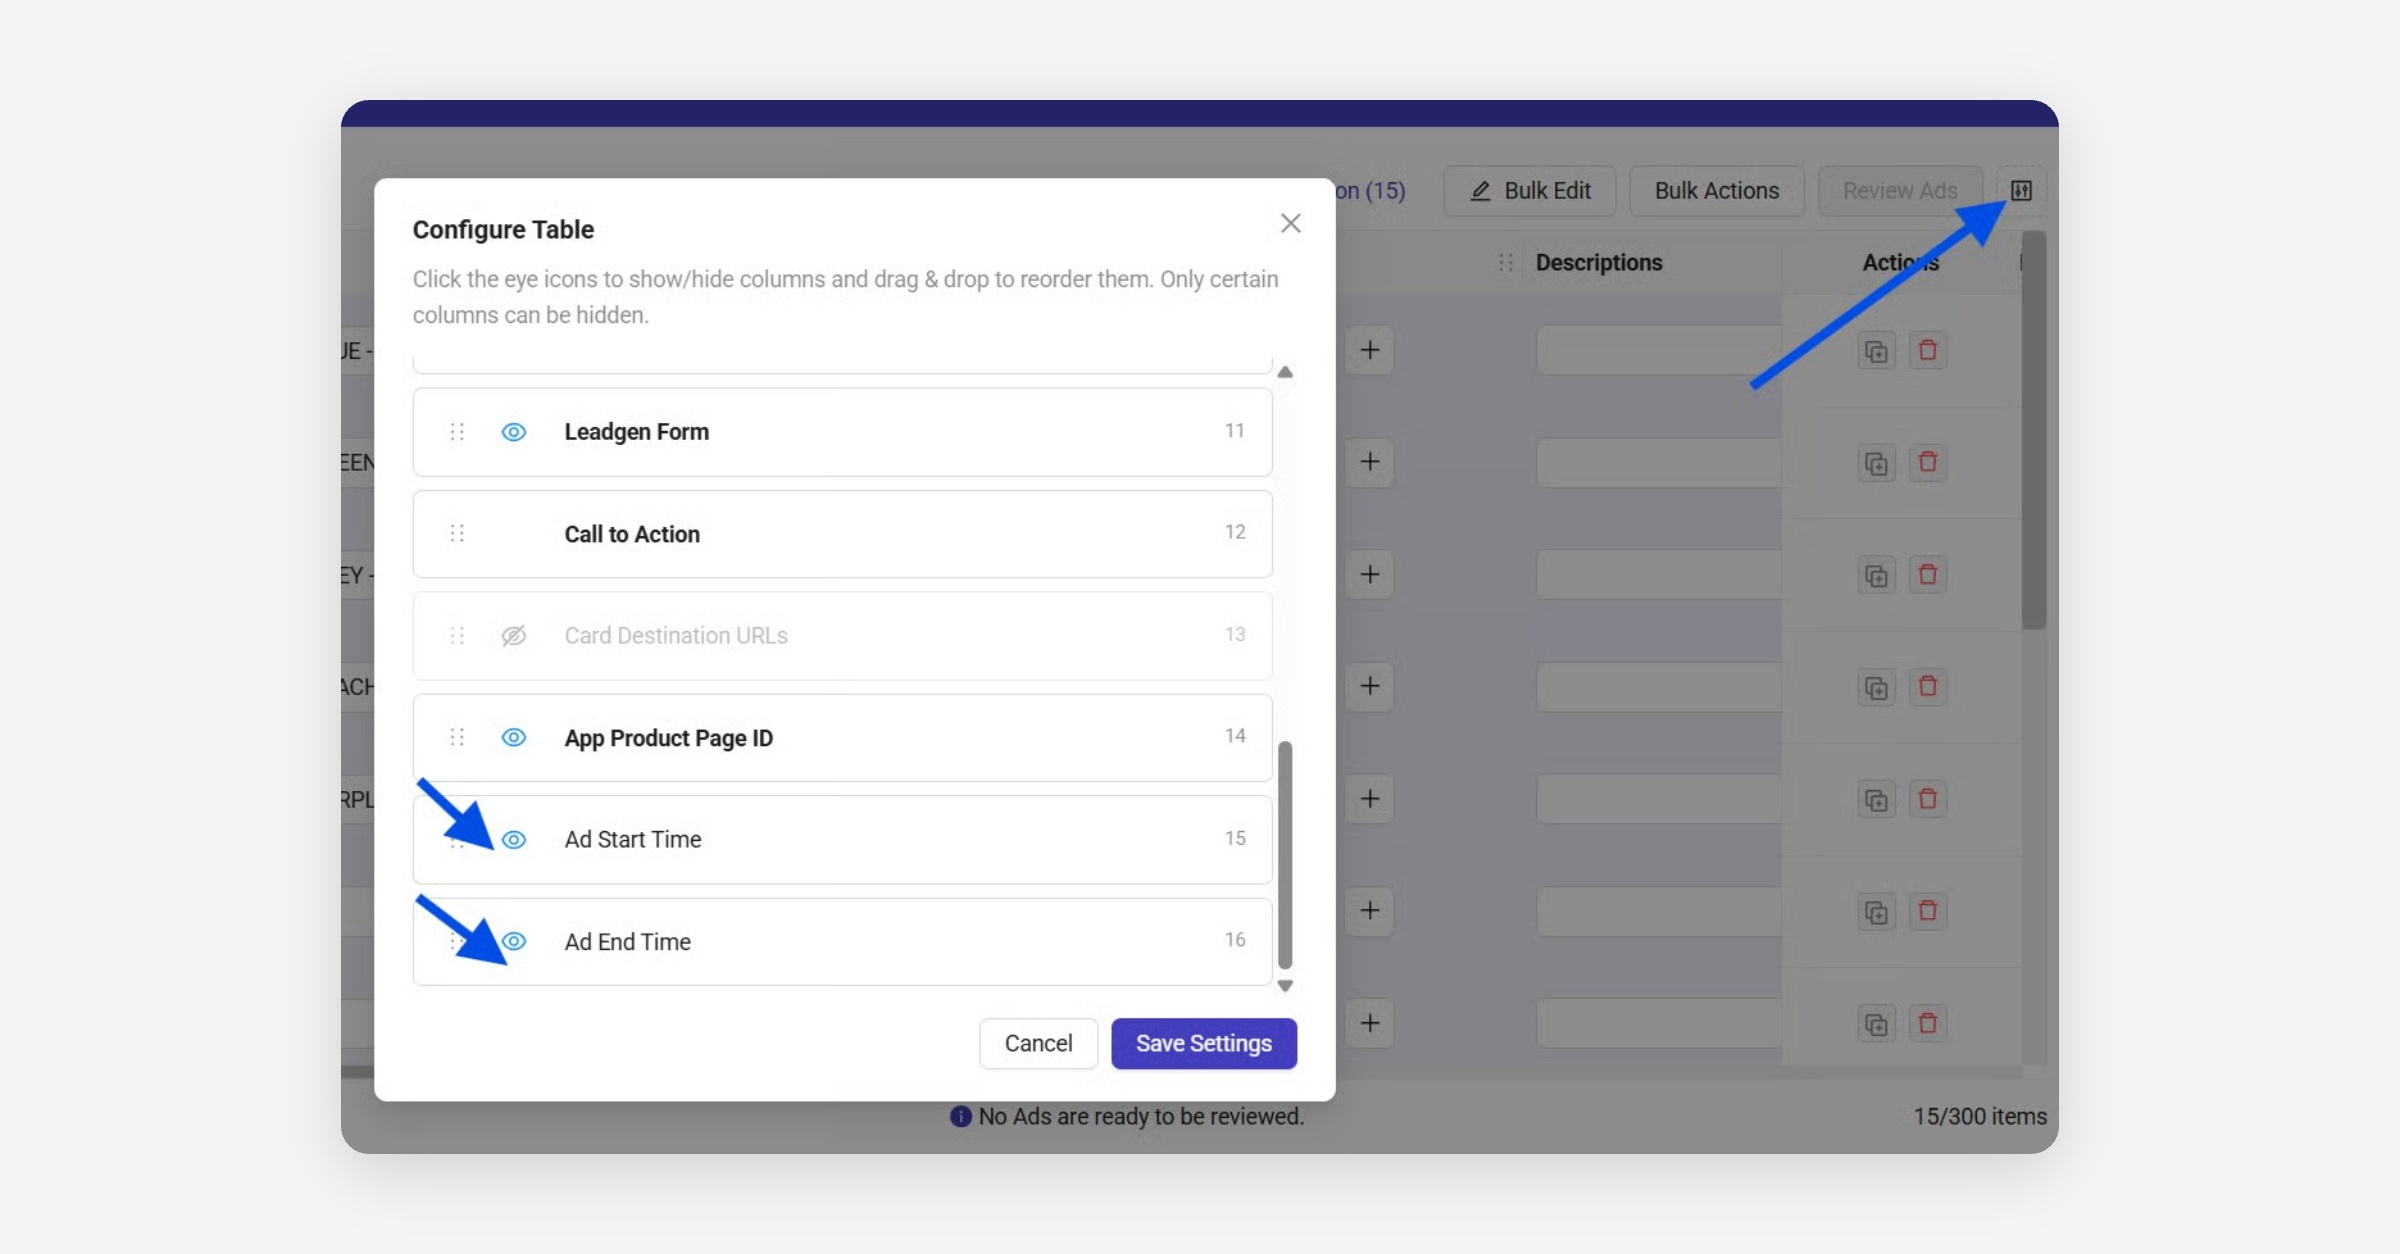Hide the App Product Page ID column
Image resolution: width=2400 pixels, height=1254 pixels.
click(514, 738)
